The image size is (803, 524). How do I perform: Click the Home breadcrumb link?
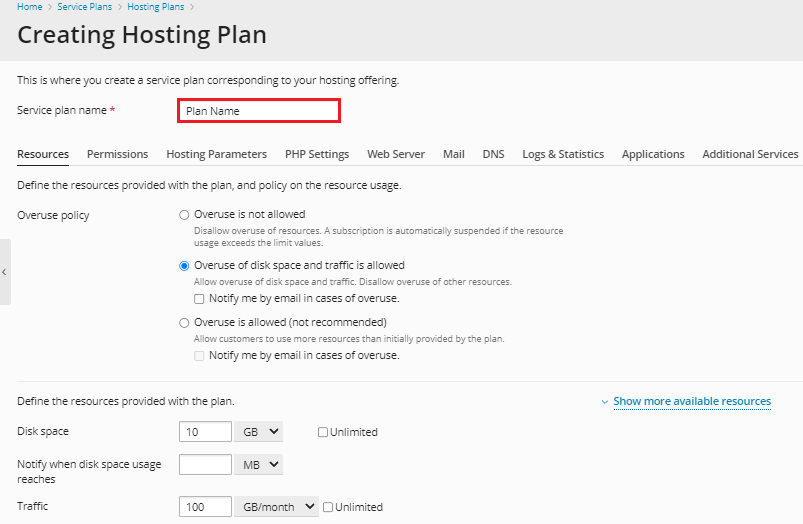coord(29,7)
